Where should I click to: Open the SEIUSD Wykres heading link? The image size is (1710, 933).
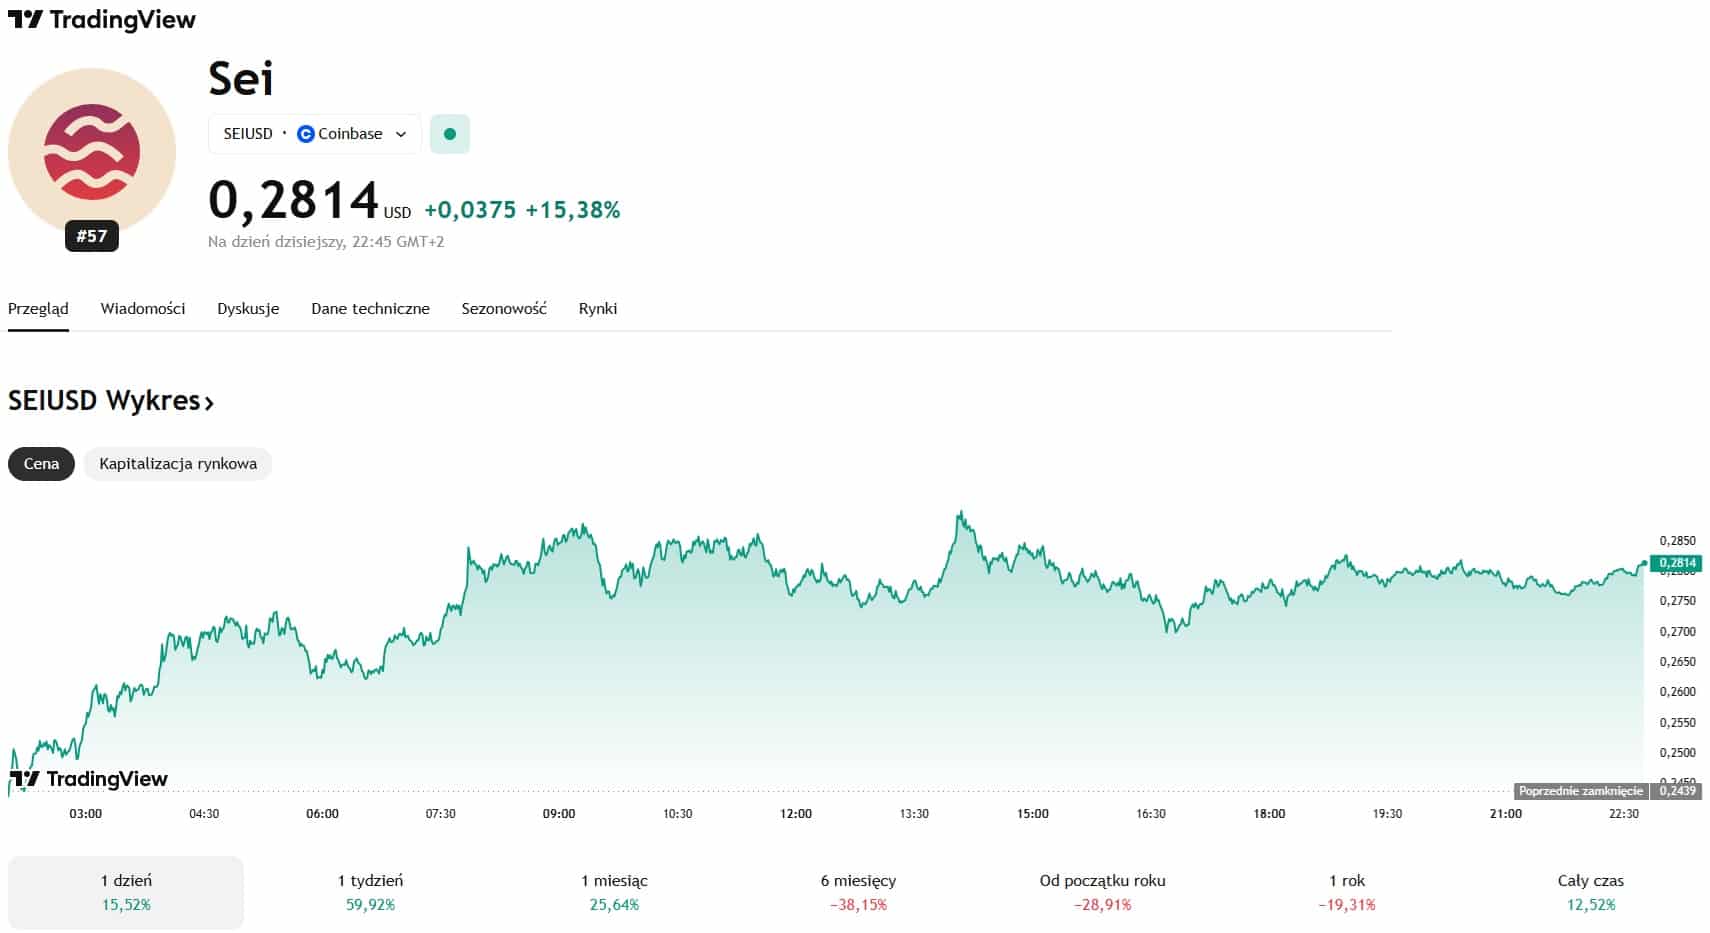click(x=104, y=401)
